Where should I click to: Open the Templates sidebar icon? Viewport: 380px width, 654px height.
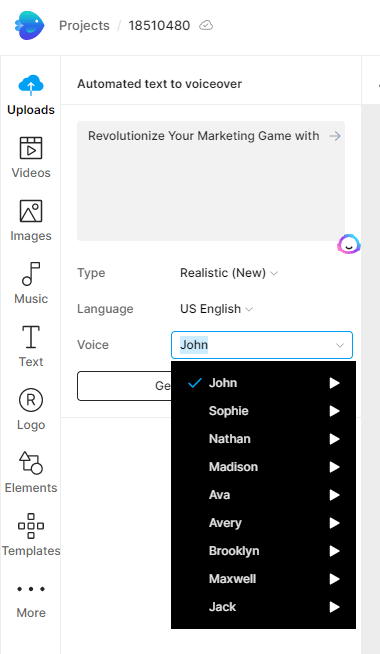[x=31, y=526]
